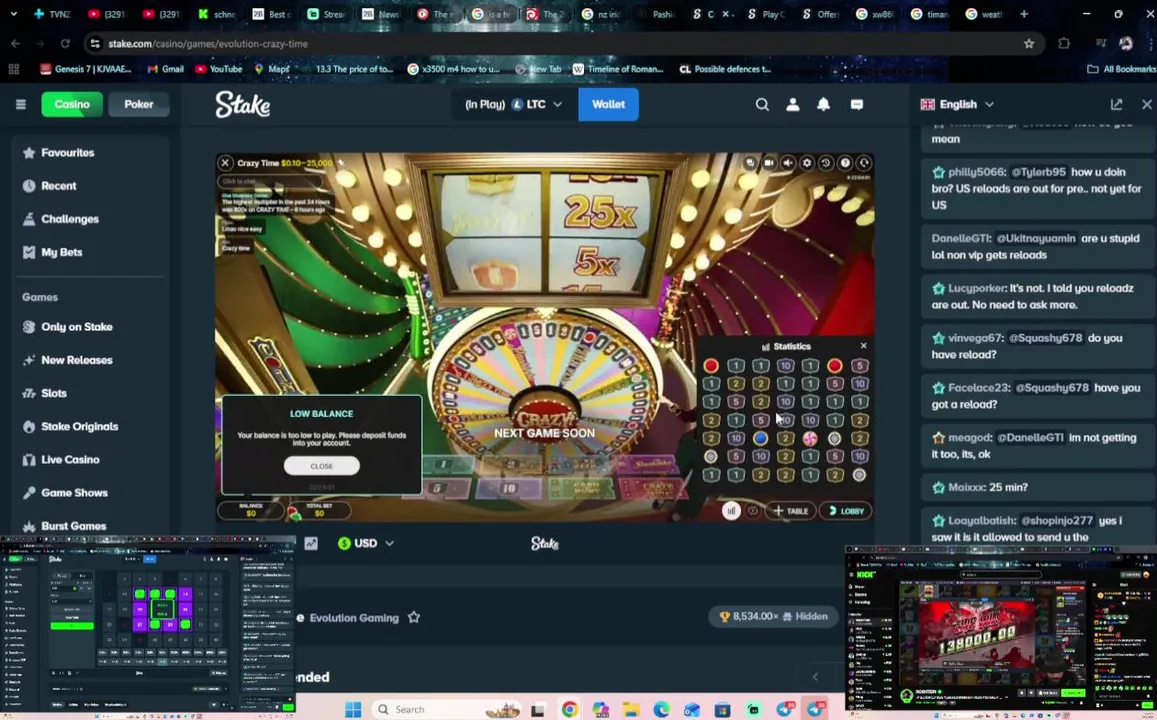Open the YouTube bookmark
Screen dimensions: 1157x720
(x=218, y=69)
